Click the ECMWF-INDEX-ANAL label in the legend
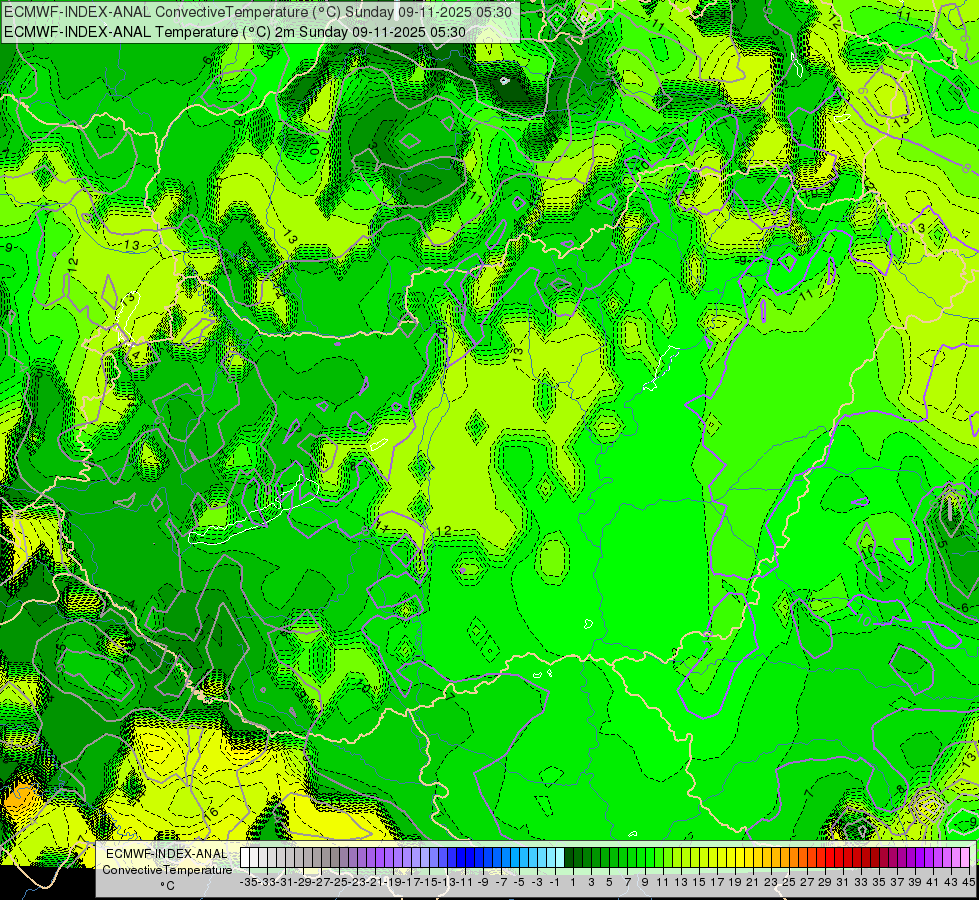Screen dimensions: 979x900 pyautogui.click(x=167, y=854)
